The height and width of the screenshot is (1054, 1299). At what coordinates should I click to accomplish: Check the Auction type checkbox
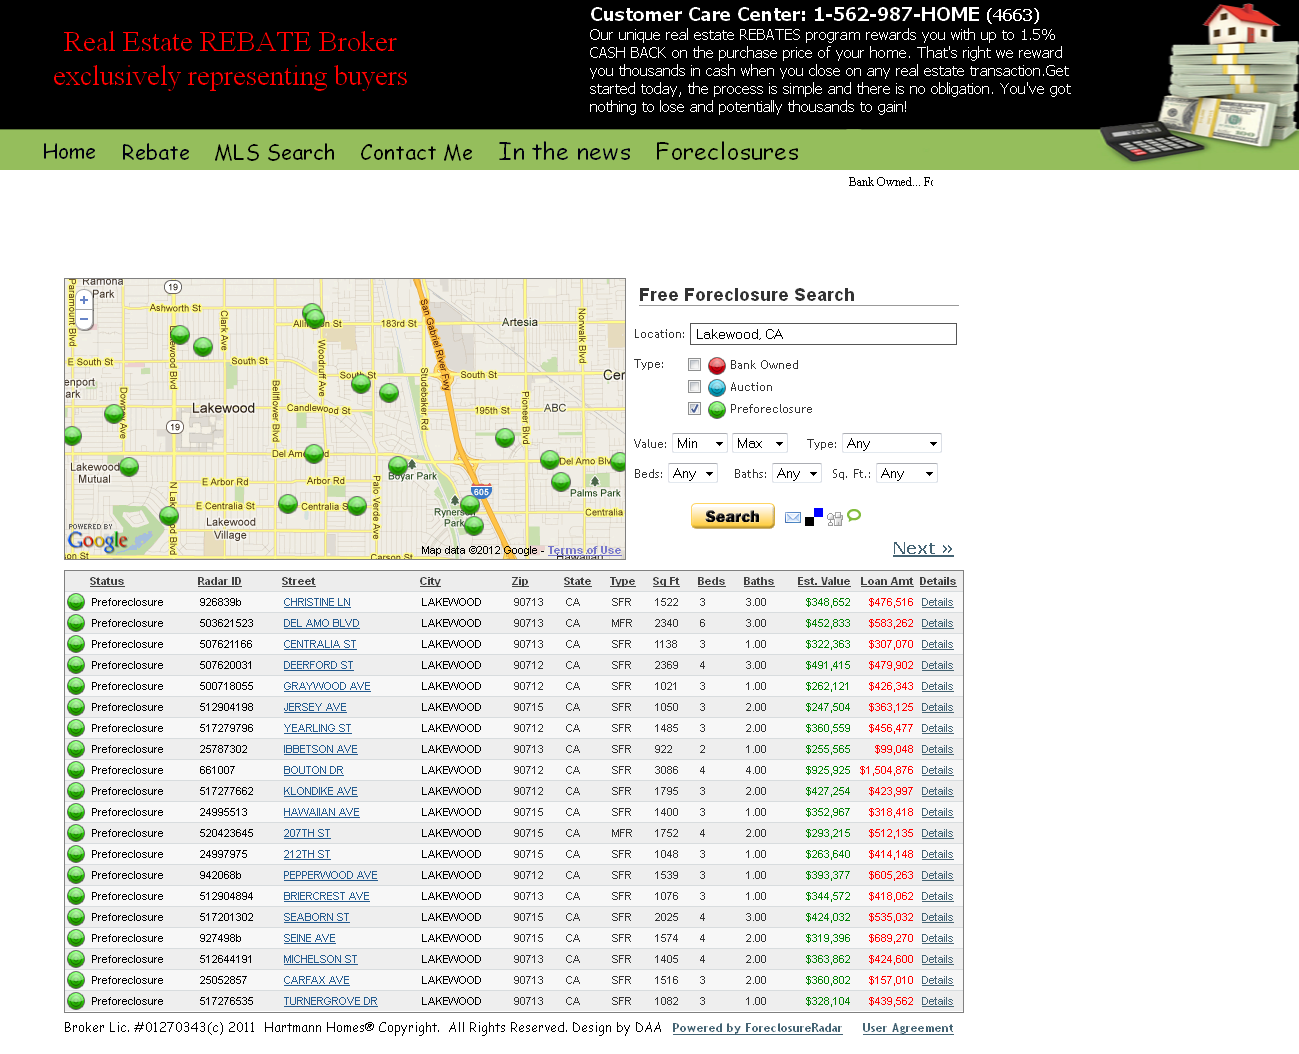(694, 387)
